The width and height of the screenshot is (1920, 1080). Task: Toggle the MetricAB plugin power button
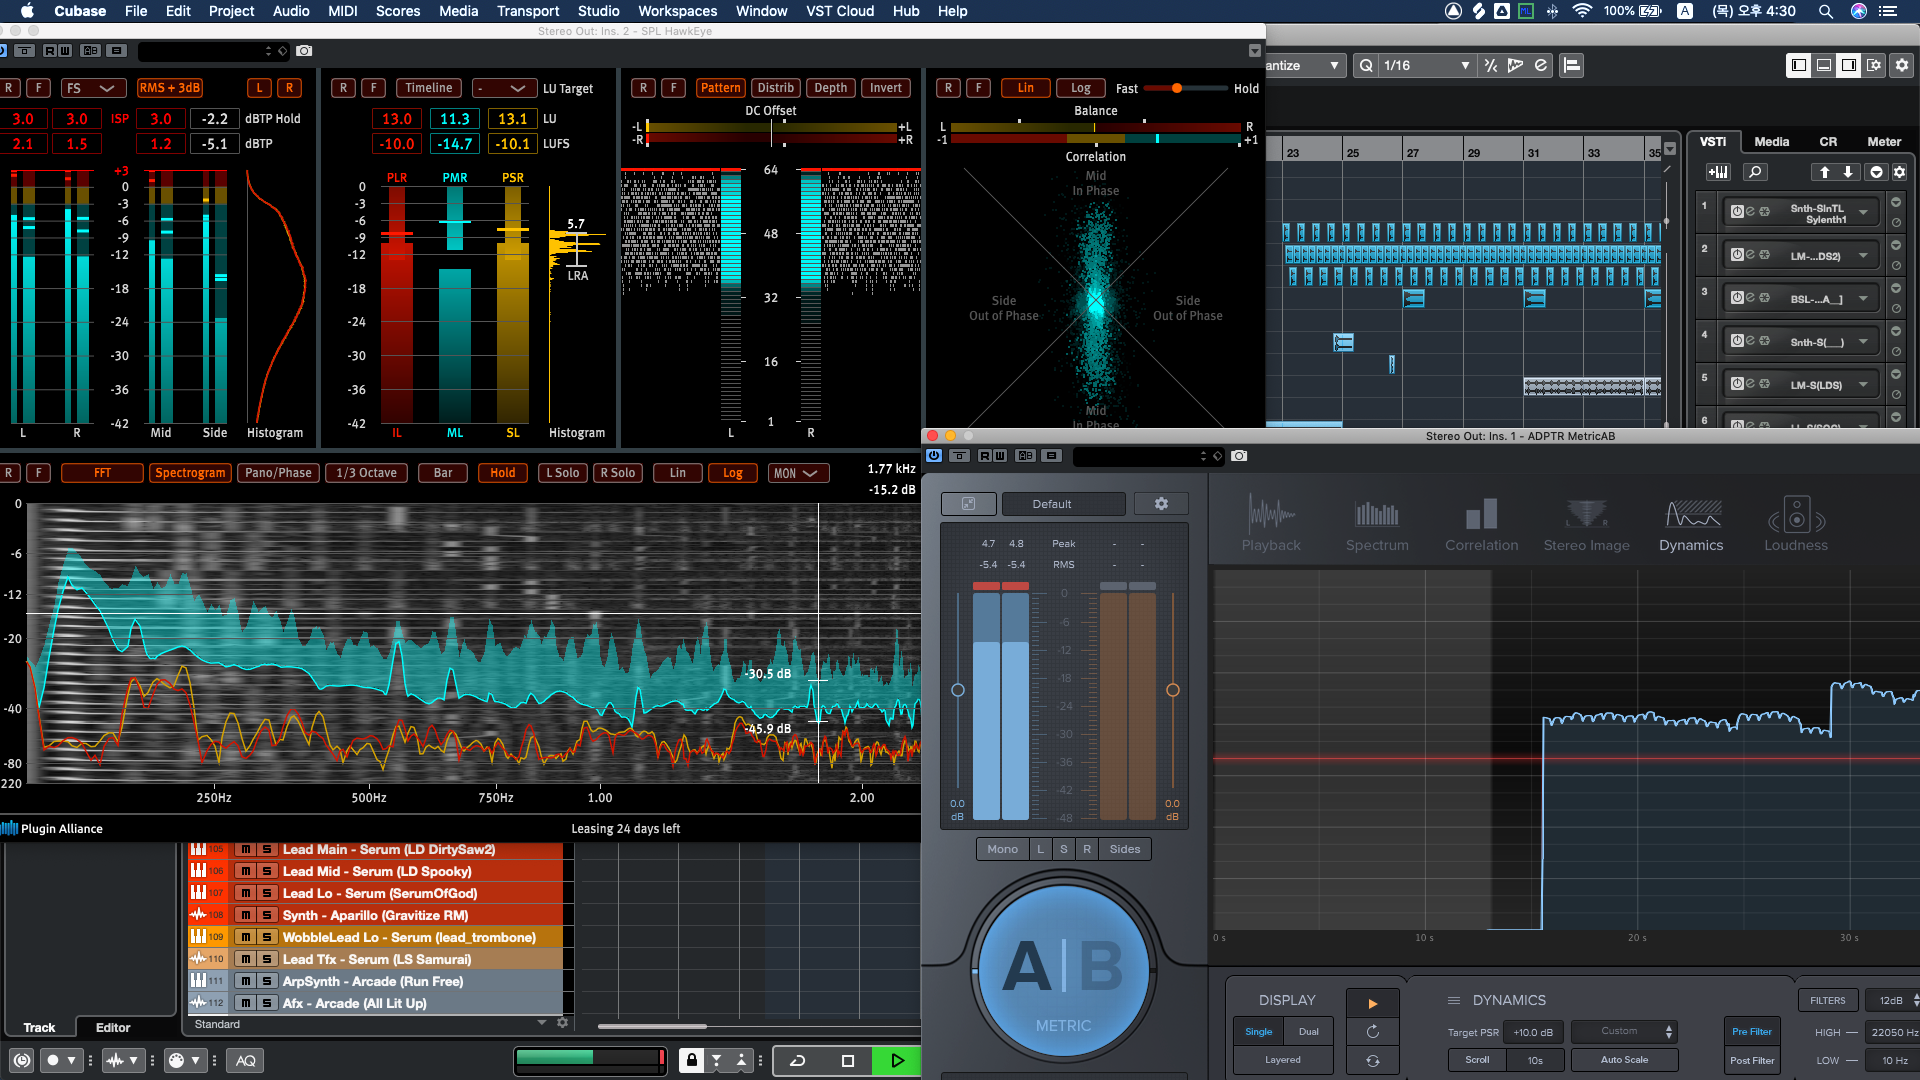[x=934, y=456]
